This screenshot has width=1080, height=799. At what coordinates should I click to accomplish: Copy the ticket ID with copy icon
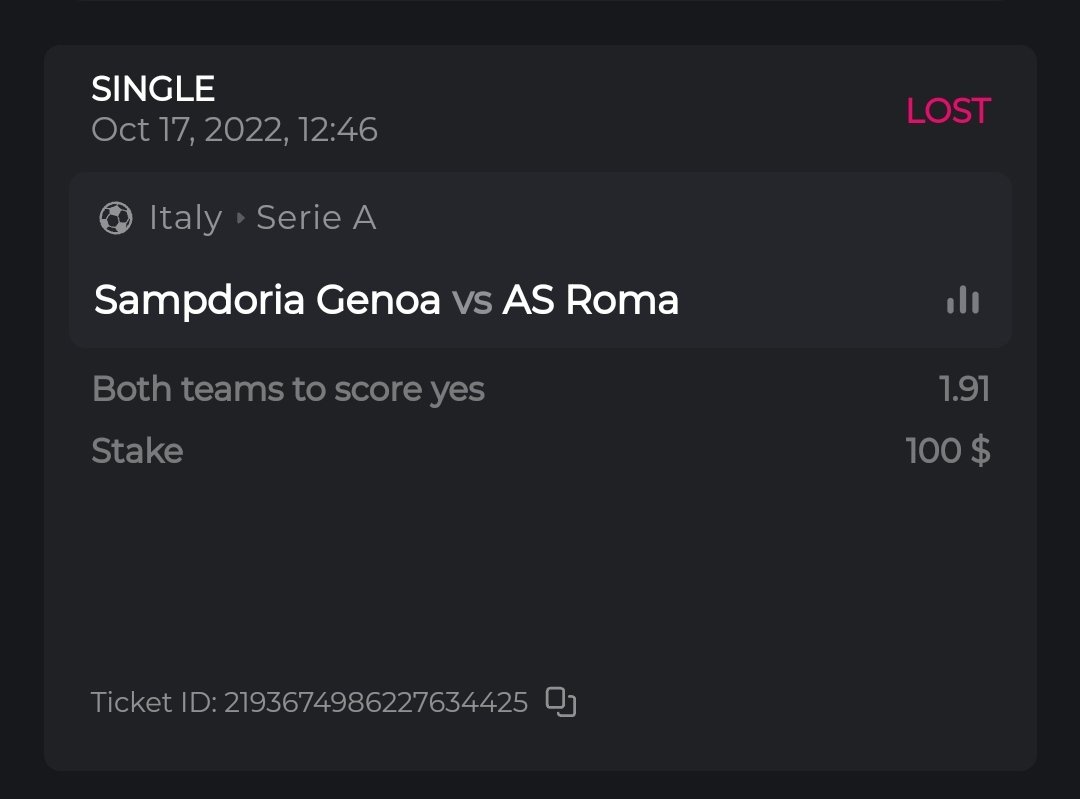click(x=561, y=702)
